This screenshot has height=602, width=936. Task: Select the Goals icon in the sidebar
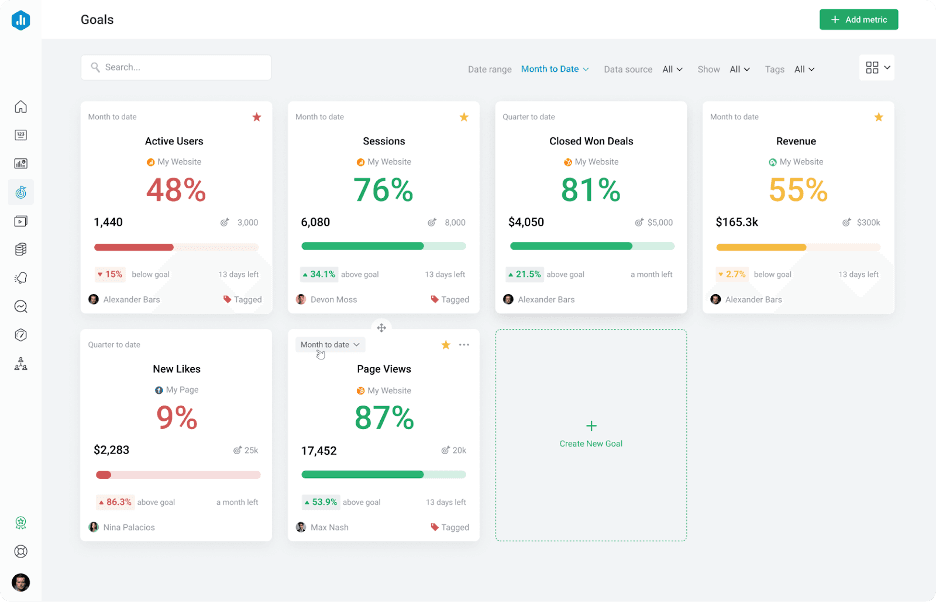click(x=21, y=192)
